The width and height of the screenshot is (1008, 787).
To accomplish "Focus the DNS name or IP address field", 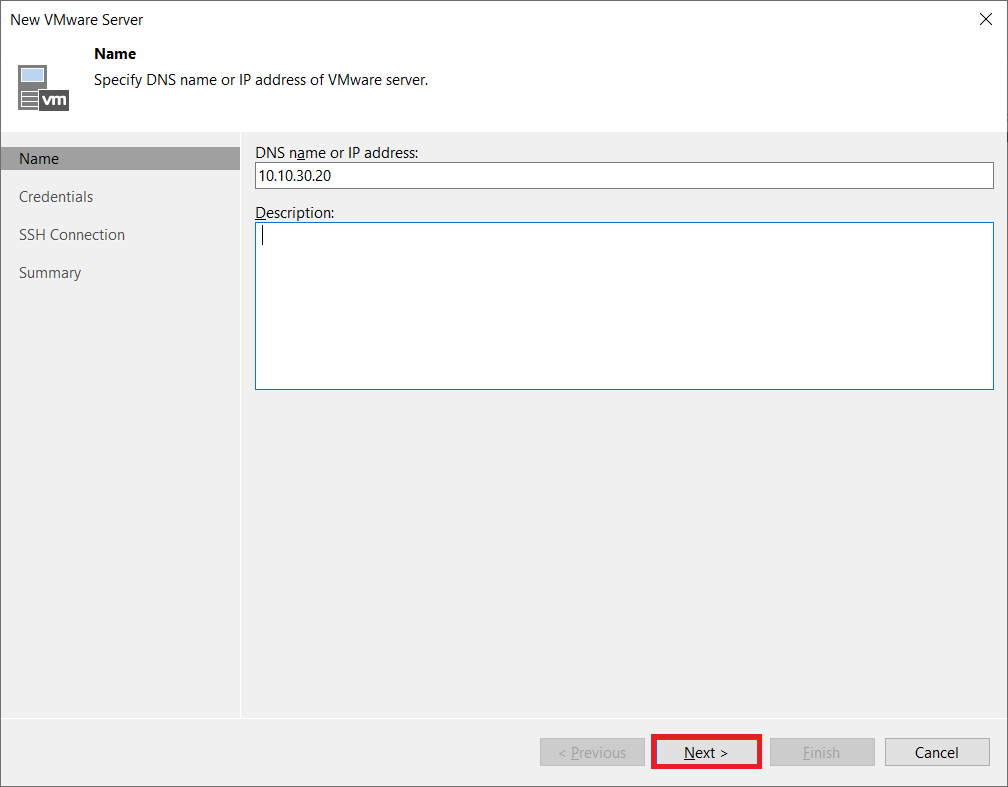I will point(624,176).
